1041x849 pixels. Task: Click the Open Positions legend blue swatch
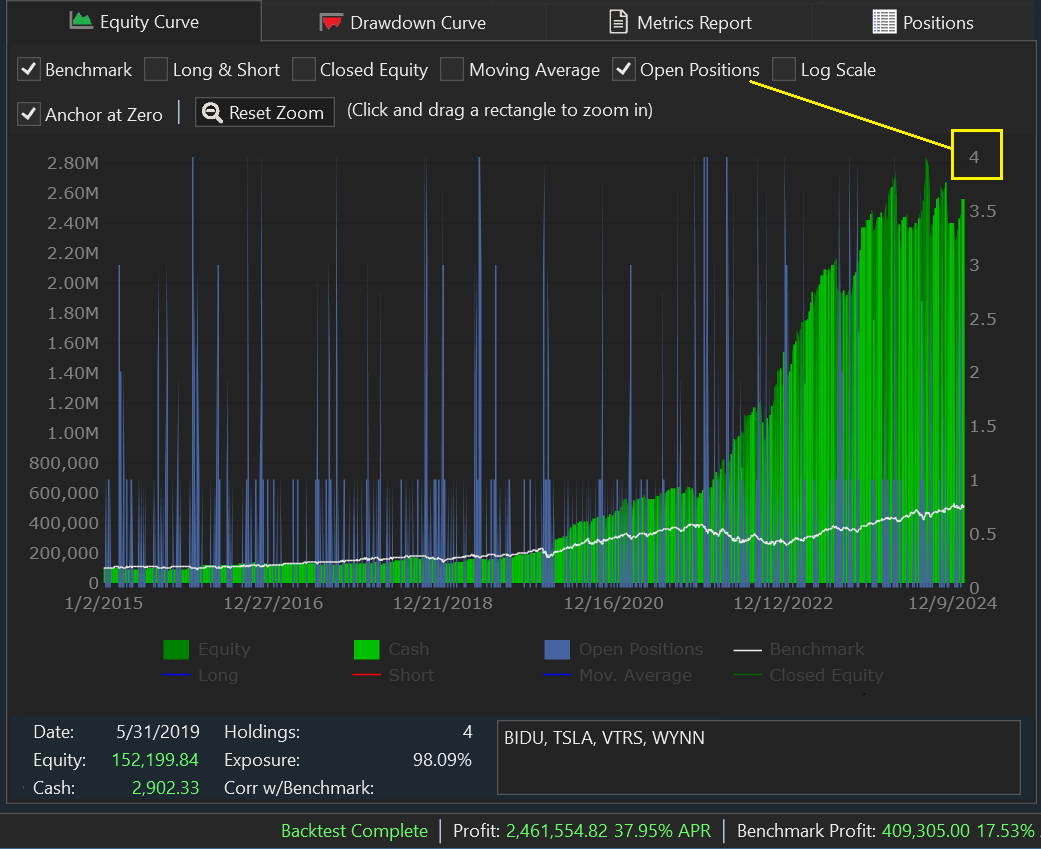(557, 650)
